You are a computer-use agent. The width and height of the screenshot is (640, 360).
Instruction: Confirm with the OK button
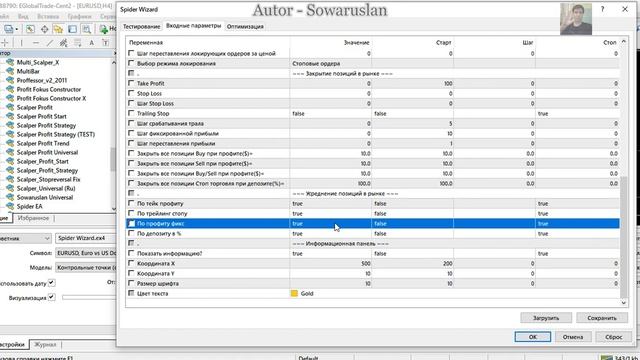pos(533,337)
